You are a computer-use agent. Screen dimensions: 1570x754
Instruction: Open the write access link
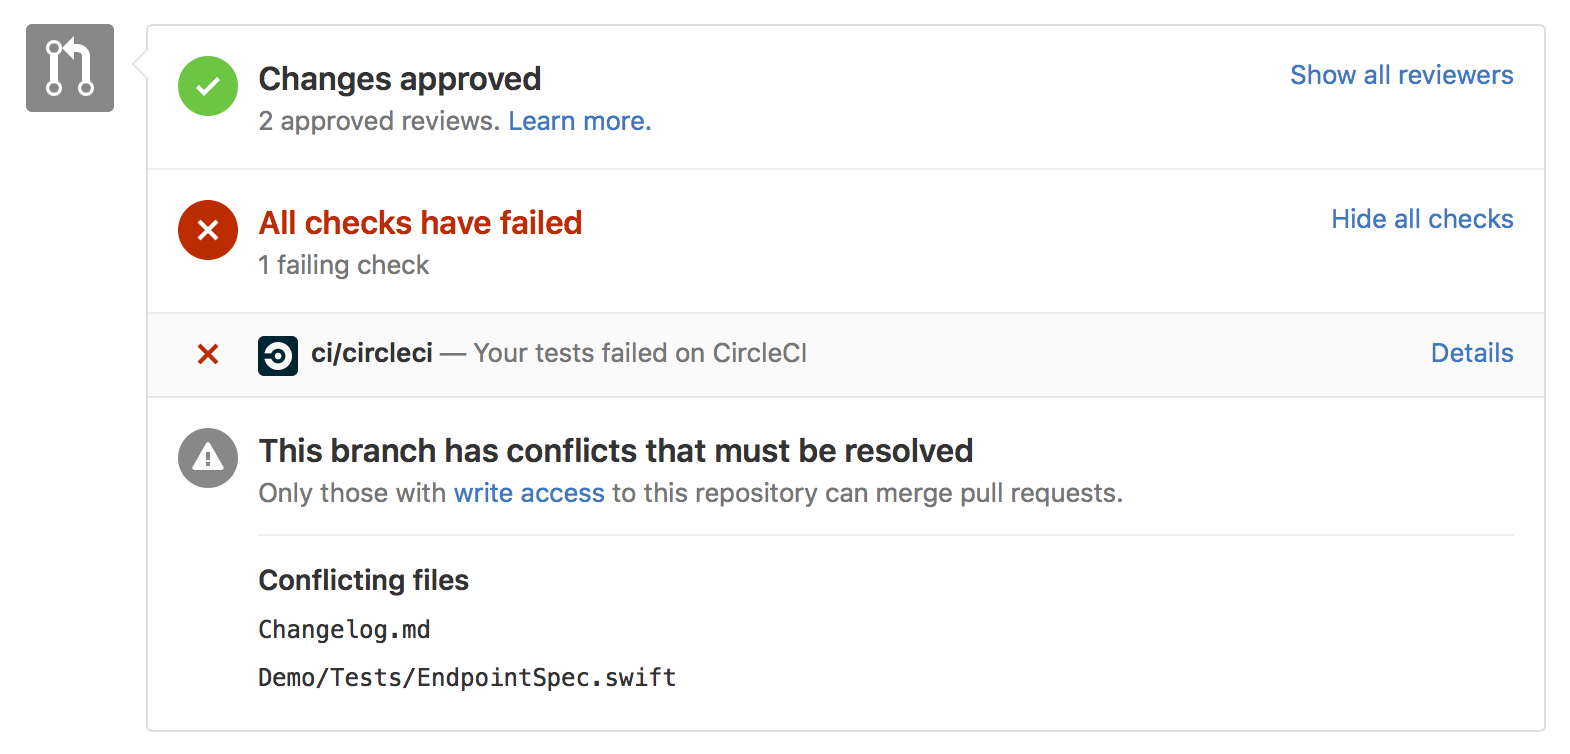point(529,492)
